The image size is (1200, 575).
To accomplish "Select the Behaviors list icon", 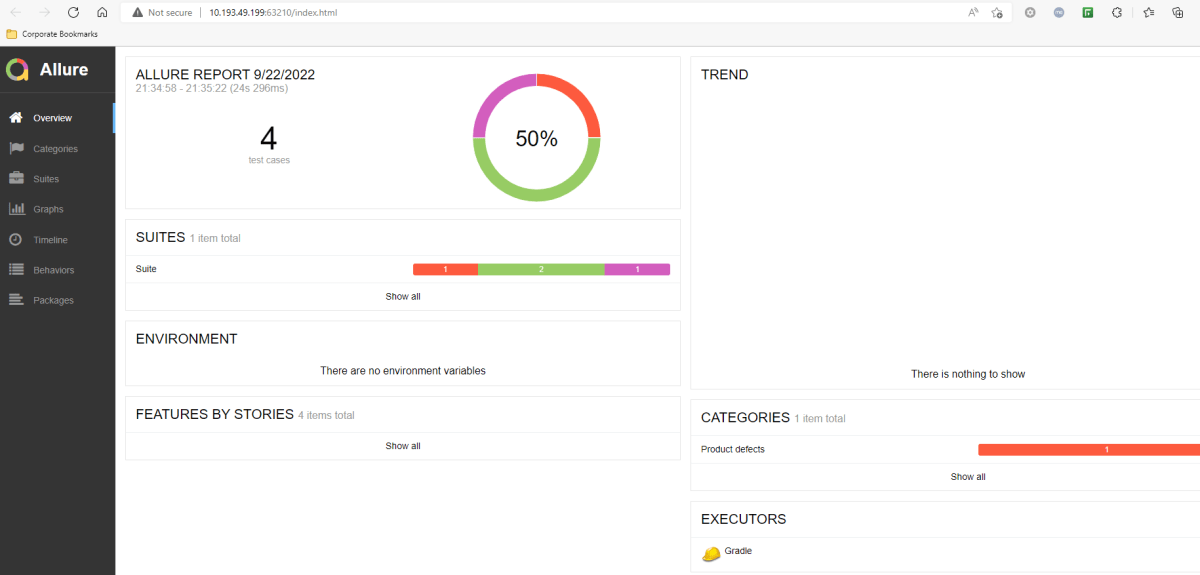I will tap(16, 270).
